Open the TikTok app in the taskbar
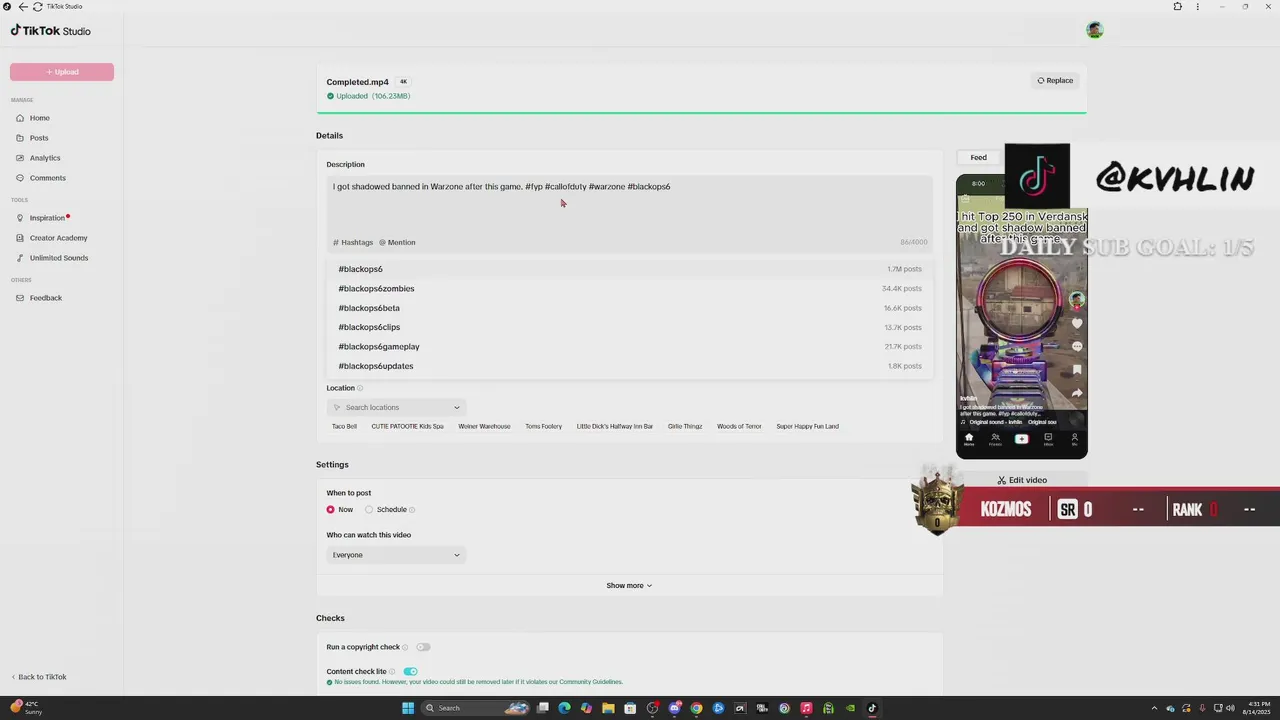 (x=872, y=708)
